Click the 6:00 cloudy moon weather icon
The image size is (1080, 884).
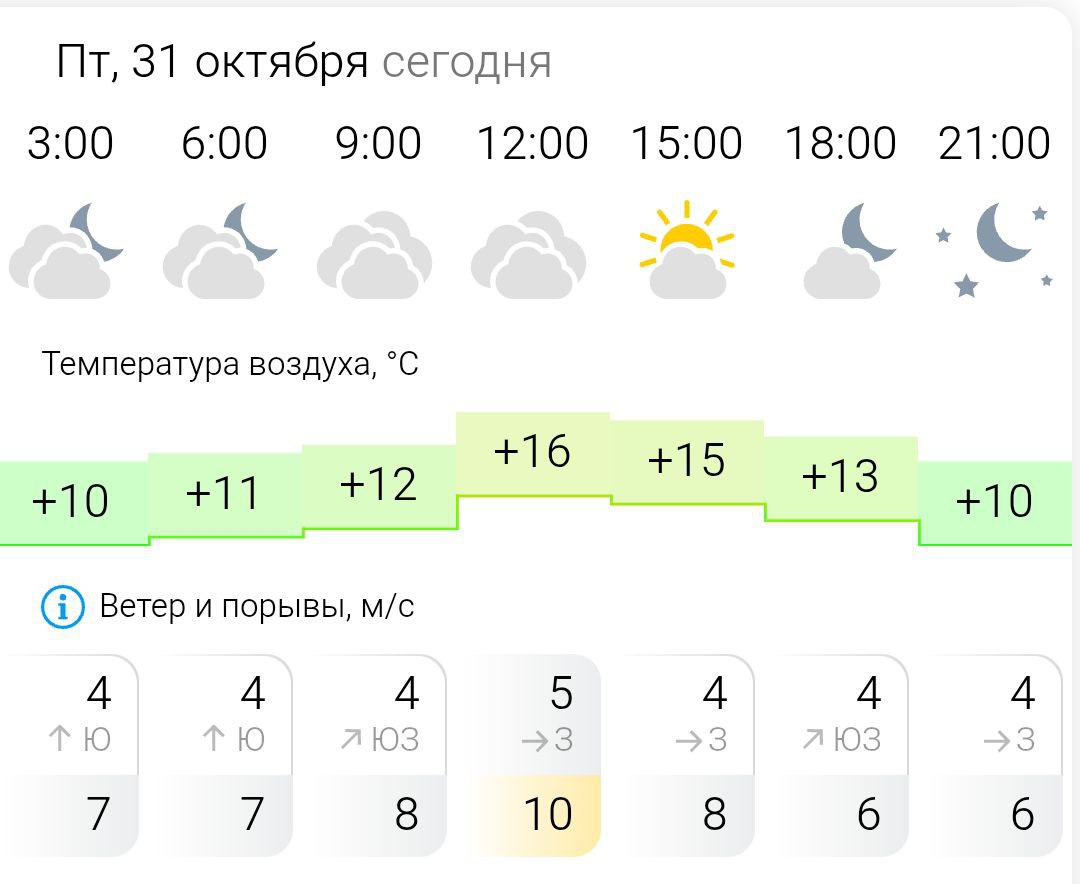pos(220,250)
